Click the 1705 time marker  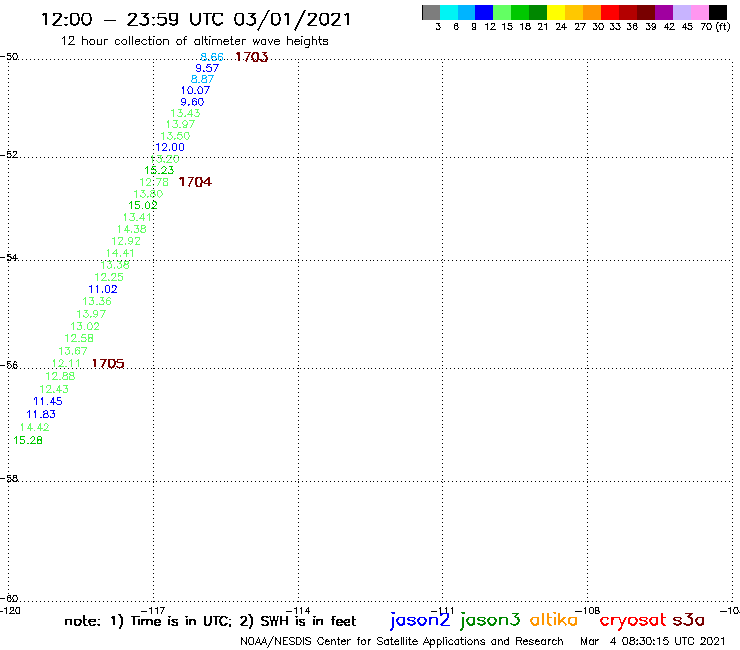tap(108, 363)
